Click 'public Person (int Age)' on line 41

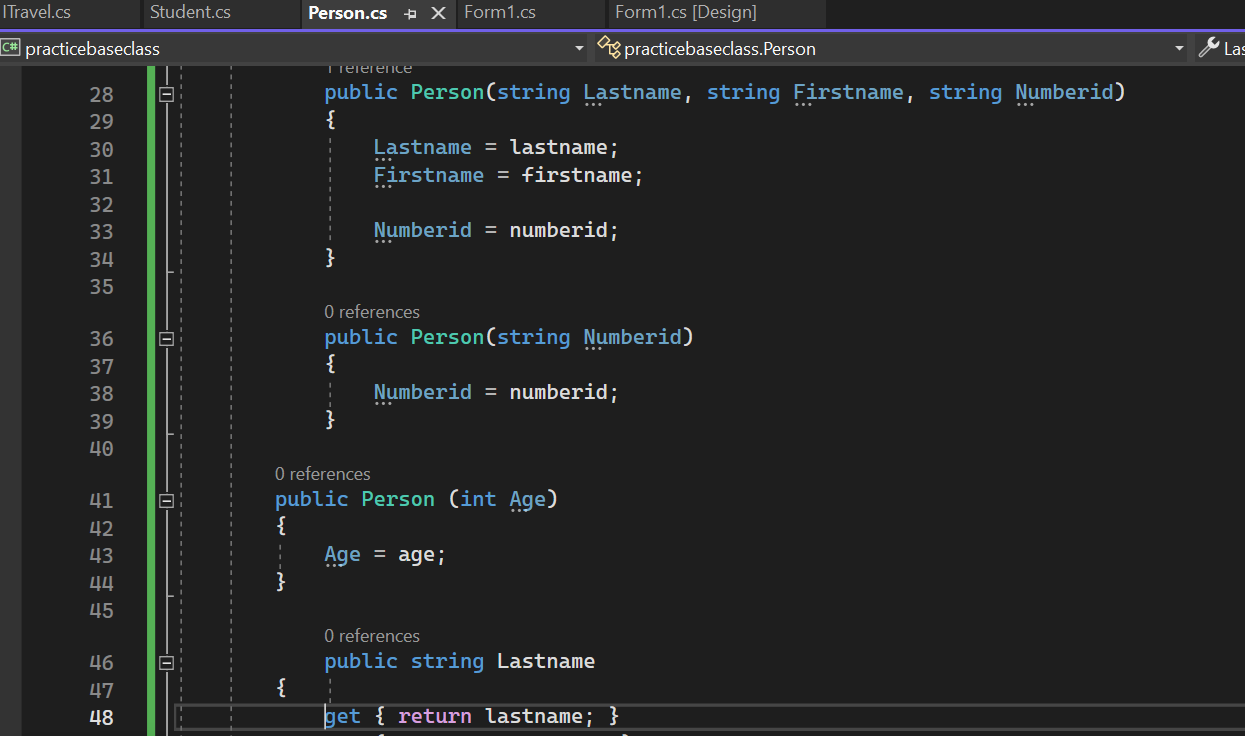pyautogui.click(x=417, y=499)
